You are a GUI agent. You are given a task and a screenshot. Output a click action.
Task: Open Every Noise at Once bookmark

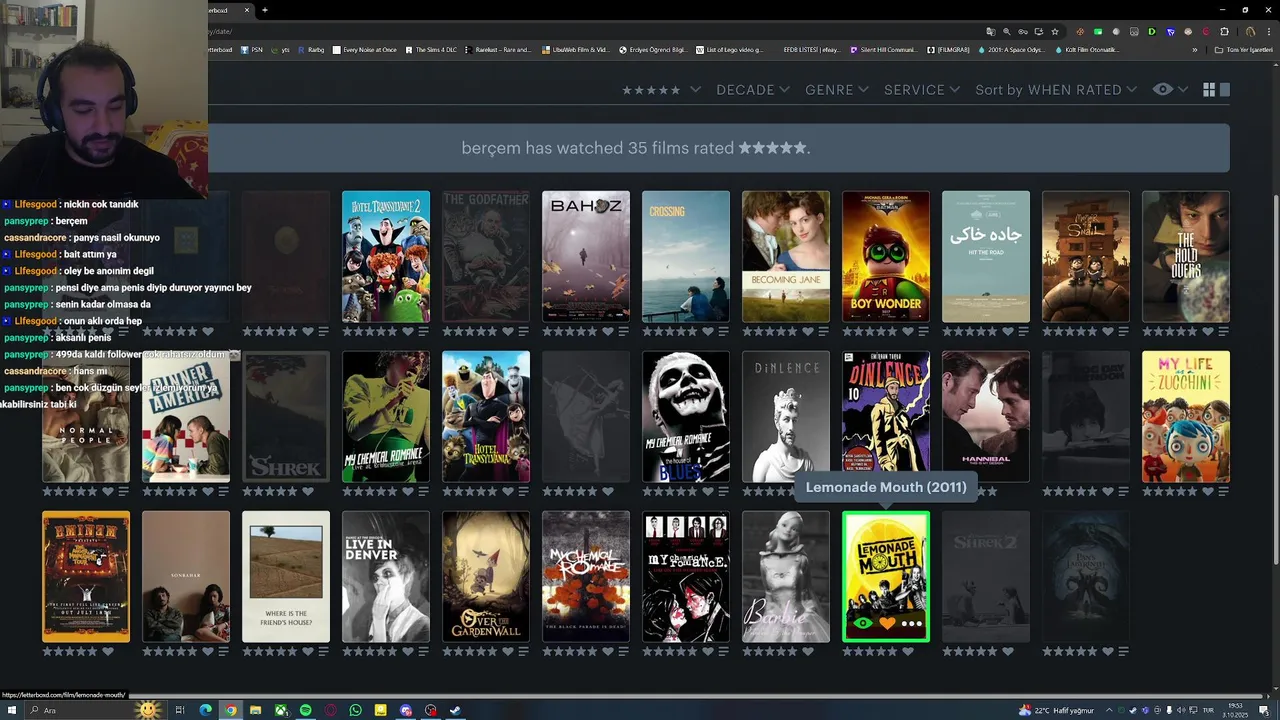tap(364, 50)
